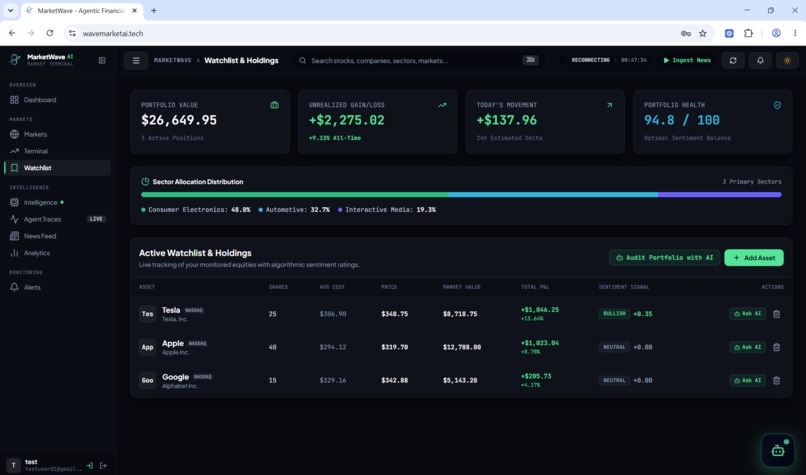Click the purple Interactive Media bar segment
Image resolution: width=806 pixels, height=475 pixels.
pyautogui.click(x=720, y=195)
